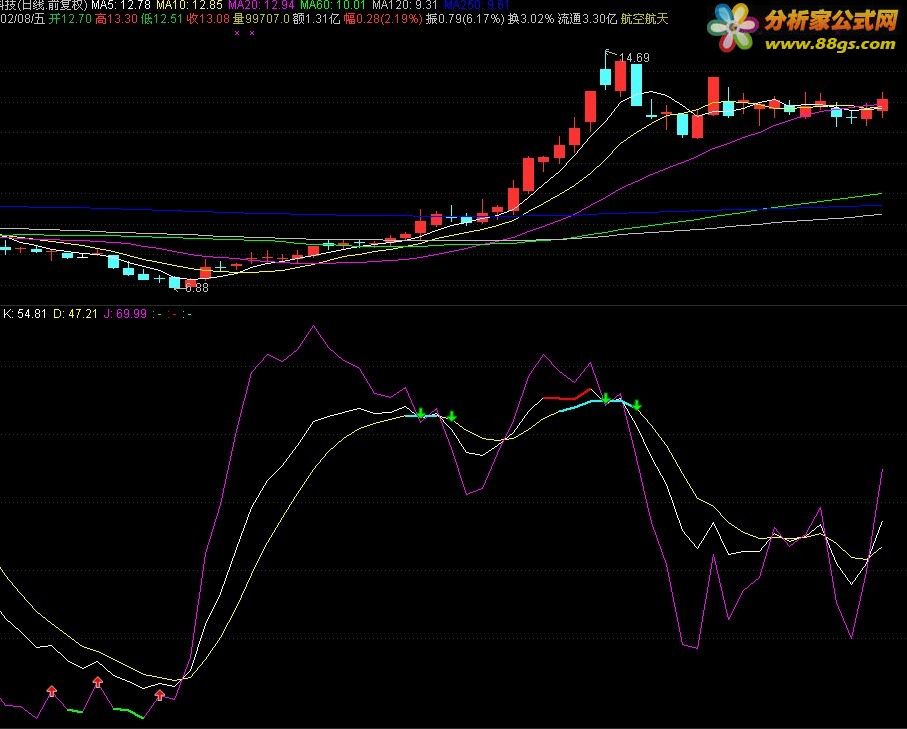This screenshot has height=729, width=907.
Task: Click the volume value 量99707.0
Action: [x=261, y=19]
